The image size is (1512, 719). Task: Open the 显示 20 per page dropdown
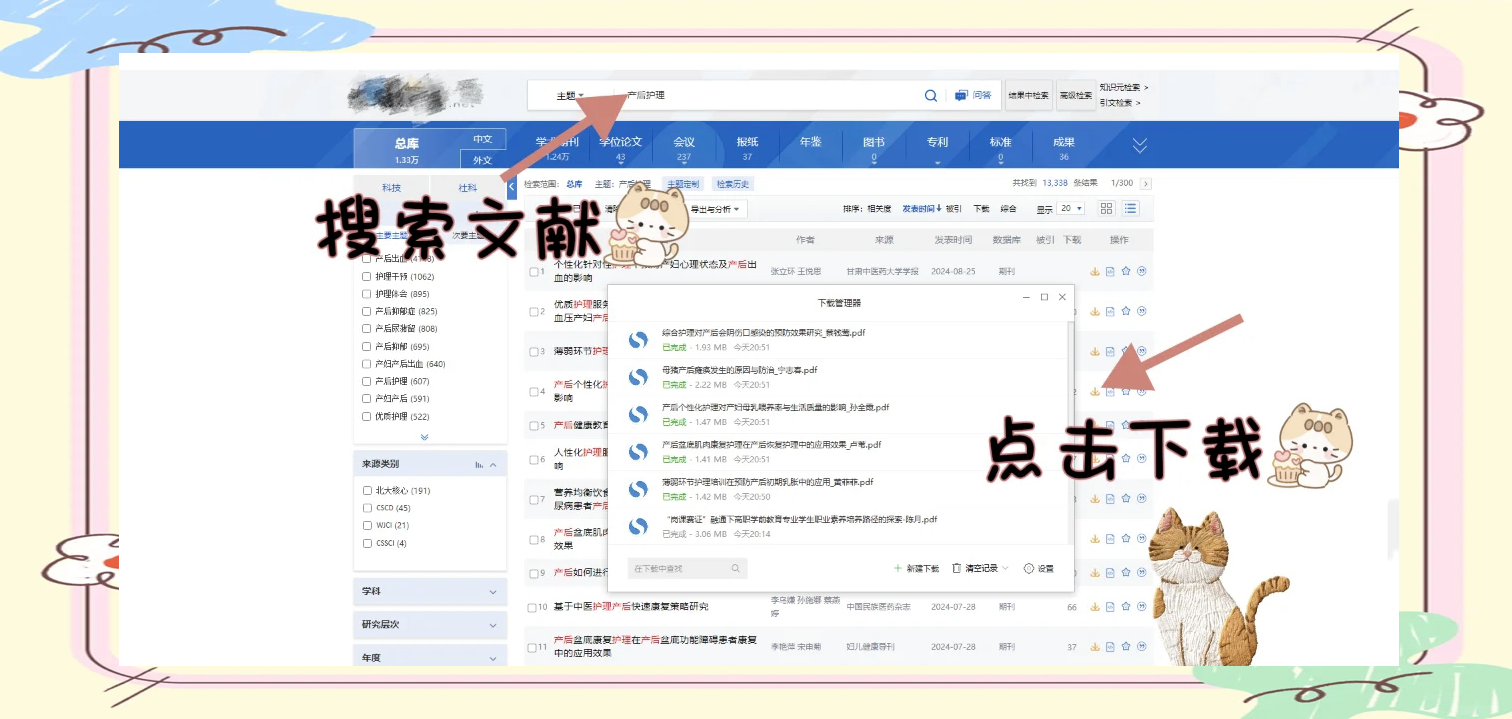1071,209
